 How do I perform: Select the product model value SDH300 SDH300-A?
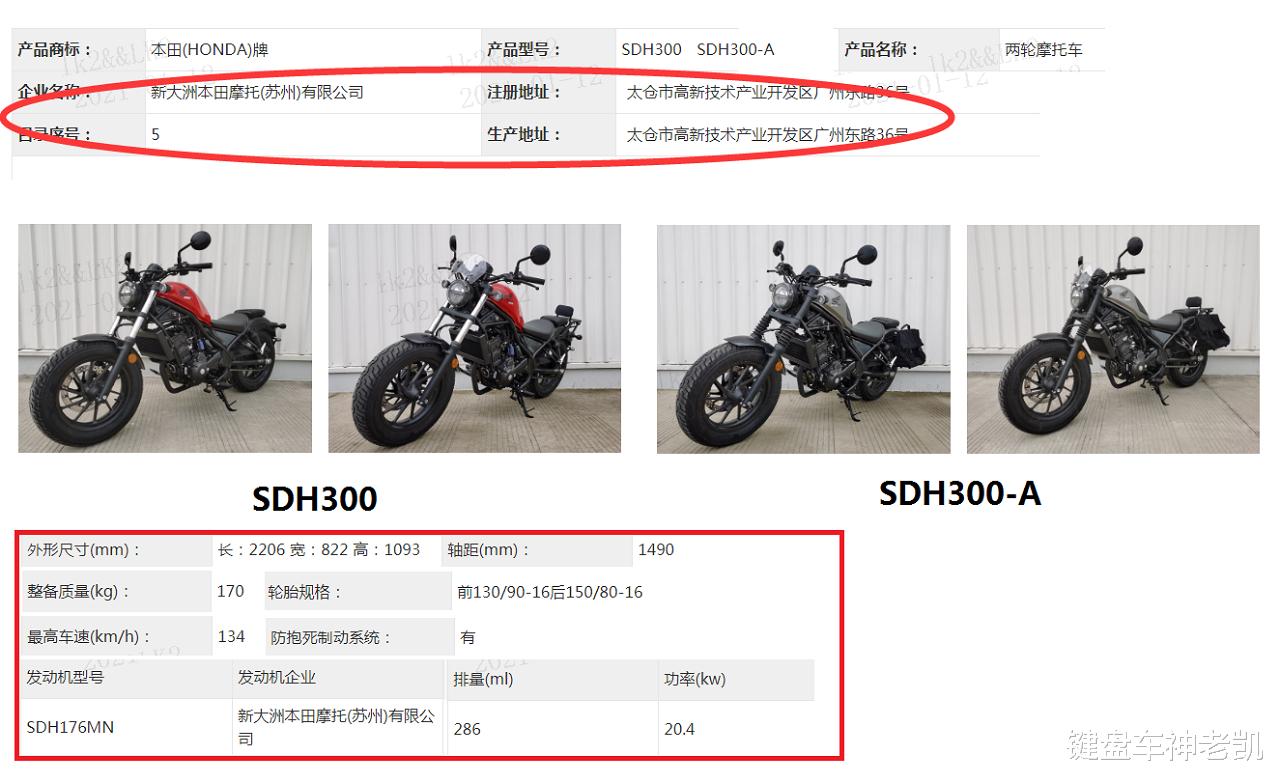[698, 49]
